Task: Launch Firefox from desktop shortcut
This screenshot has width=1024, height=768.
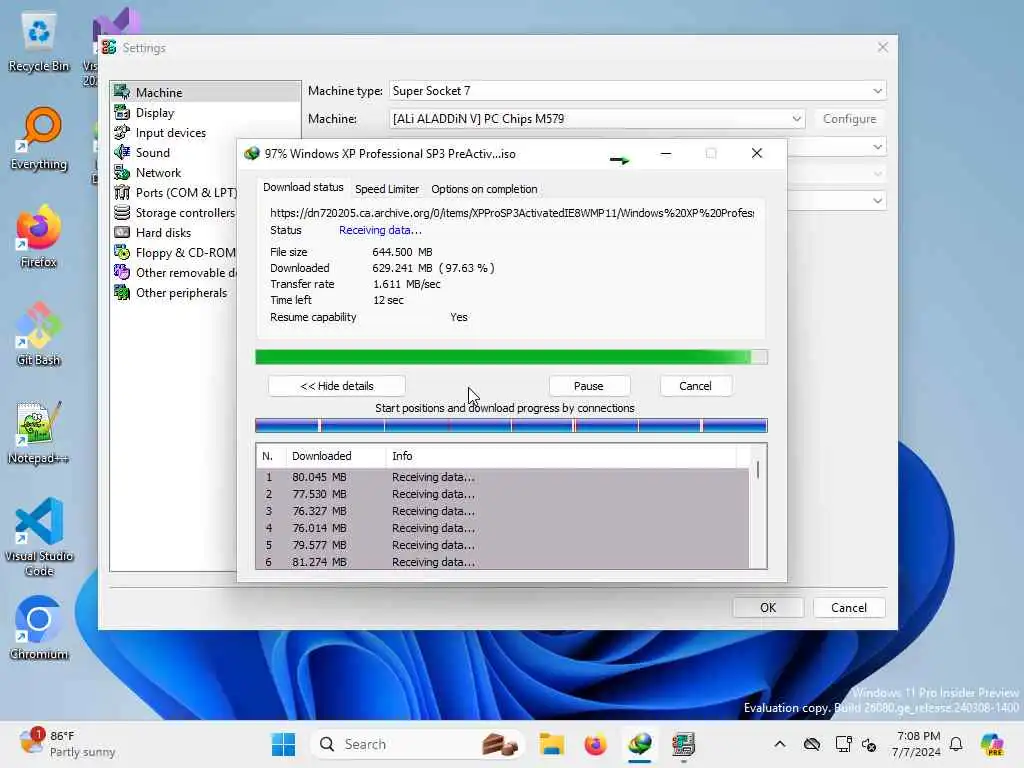Action: pyautogui.click(x=39, y=237)
